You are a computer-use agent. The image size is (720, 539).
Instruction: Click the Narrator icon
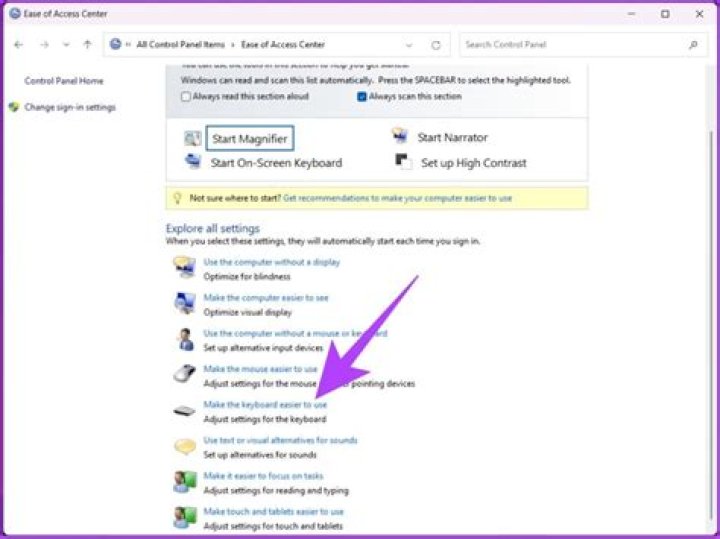click(400, 136)
